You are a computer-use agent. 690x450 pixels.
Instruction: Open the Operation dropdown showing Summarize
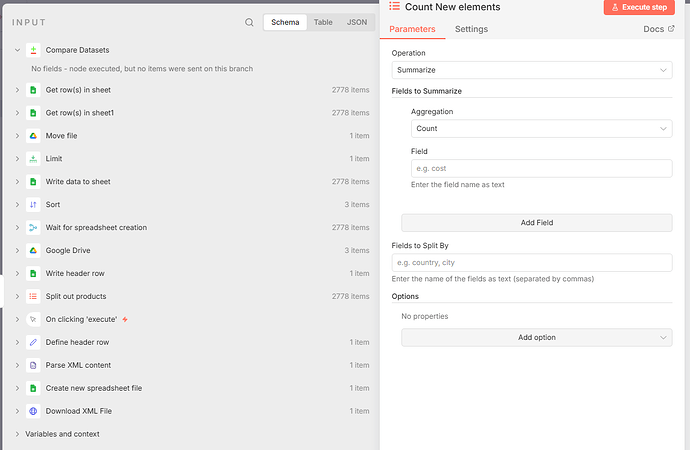point(531,70)
